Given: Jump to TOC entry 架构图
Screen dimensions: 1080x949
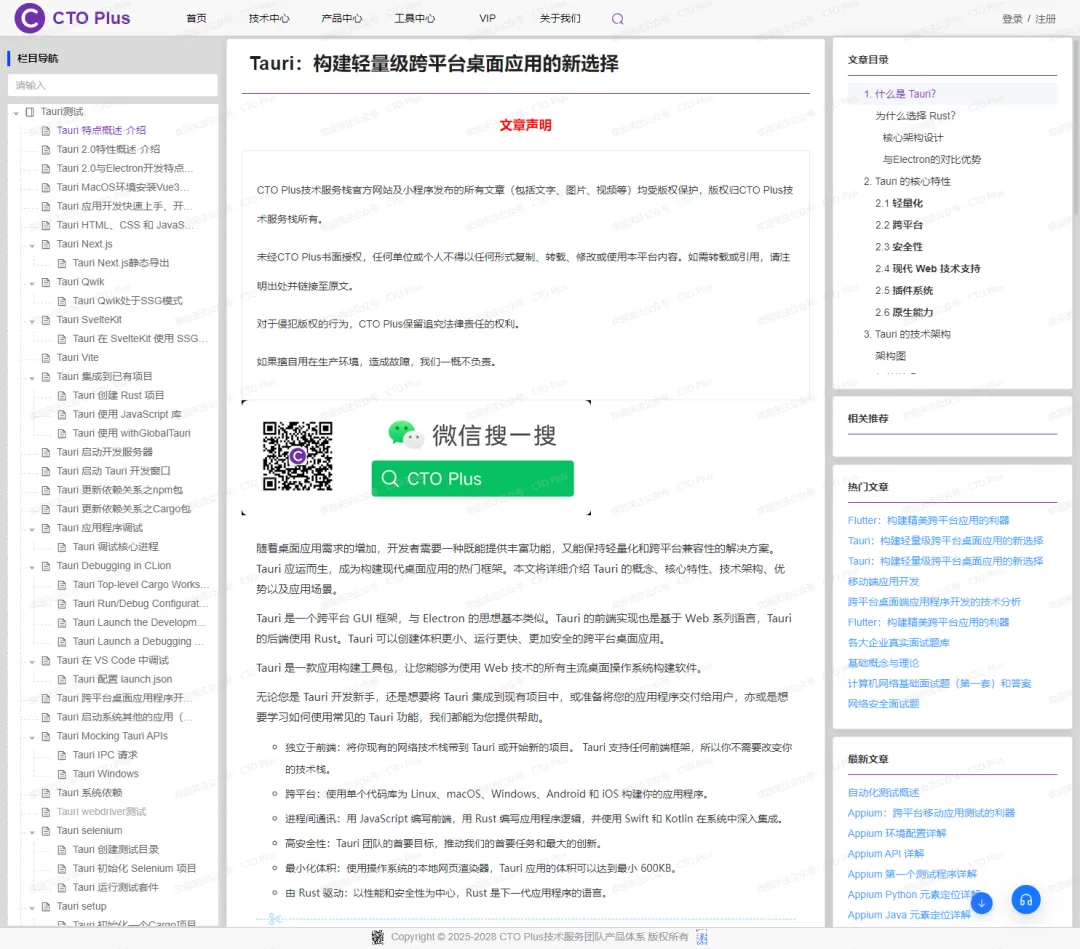Looking at the screenshot, I should (891, 356).
